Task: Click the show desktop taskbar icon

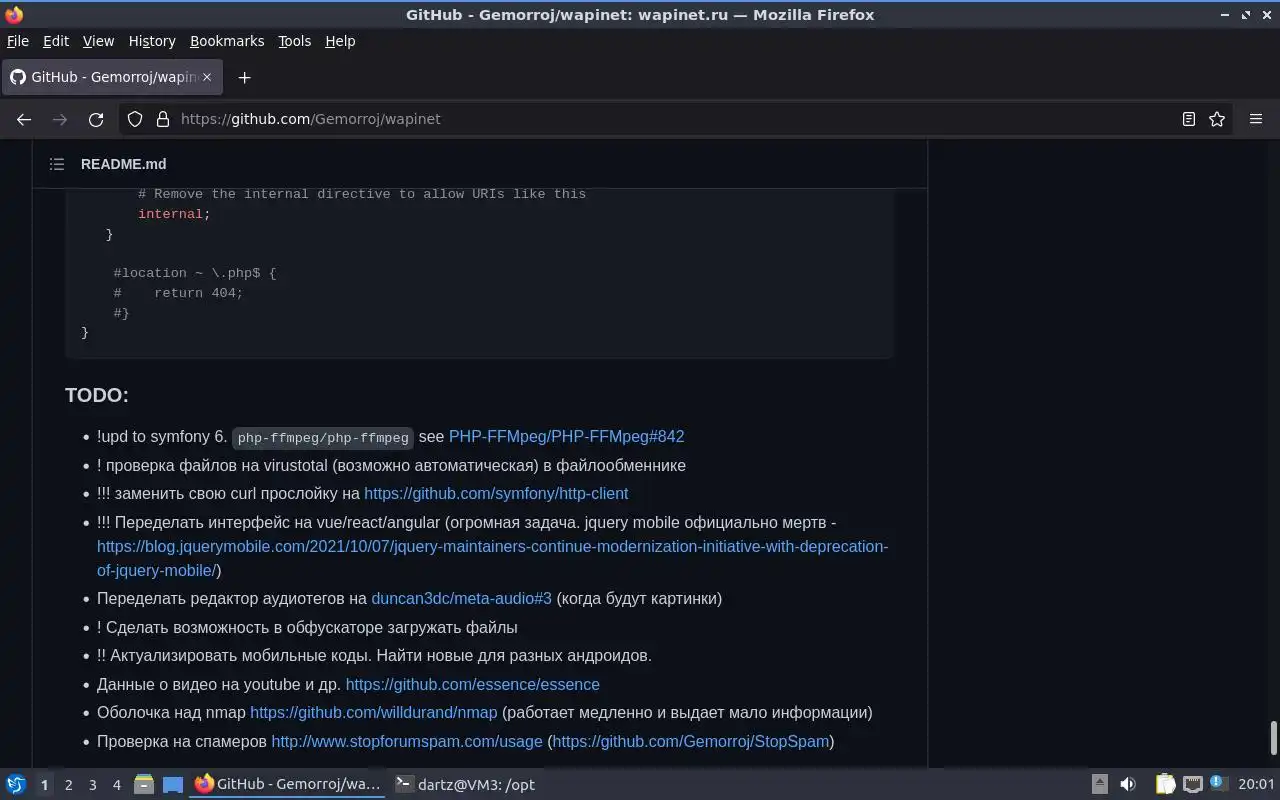Action: 173,785
